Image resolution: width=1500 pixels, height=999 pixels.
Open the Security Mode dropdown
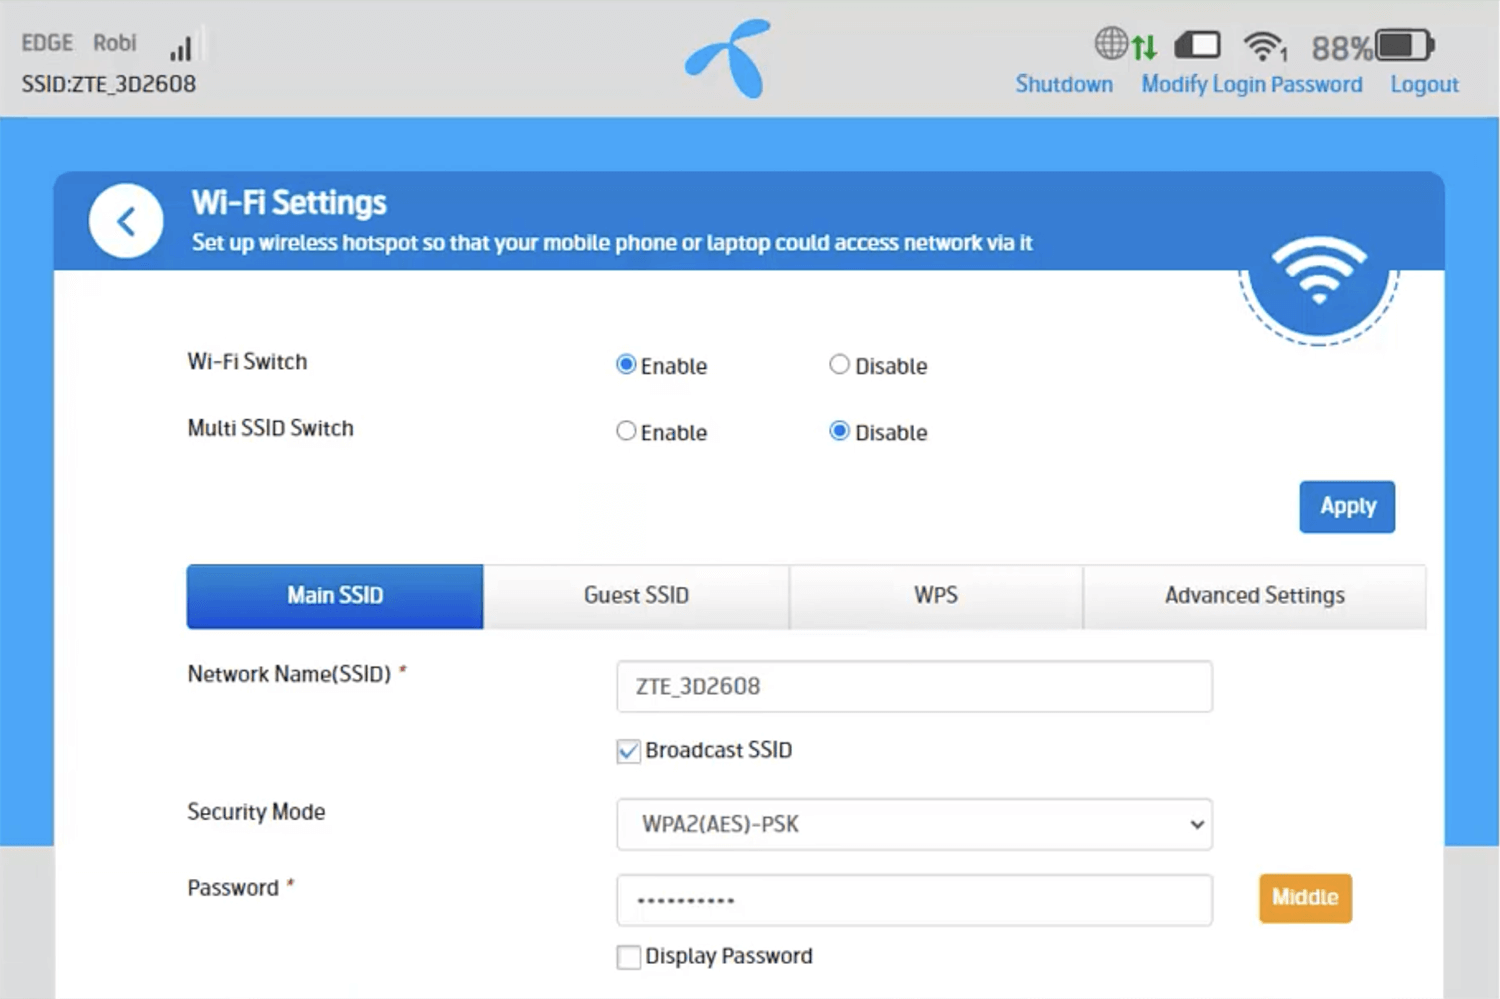(x=914, y=824)
